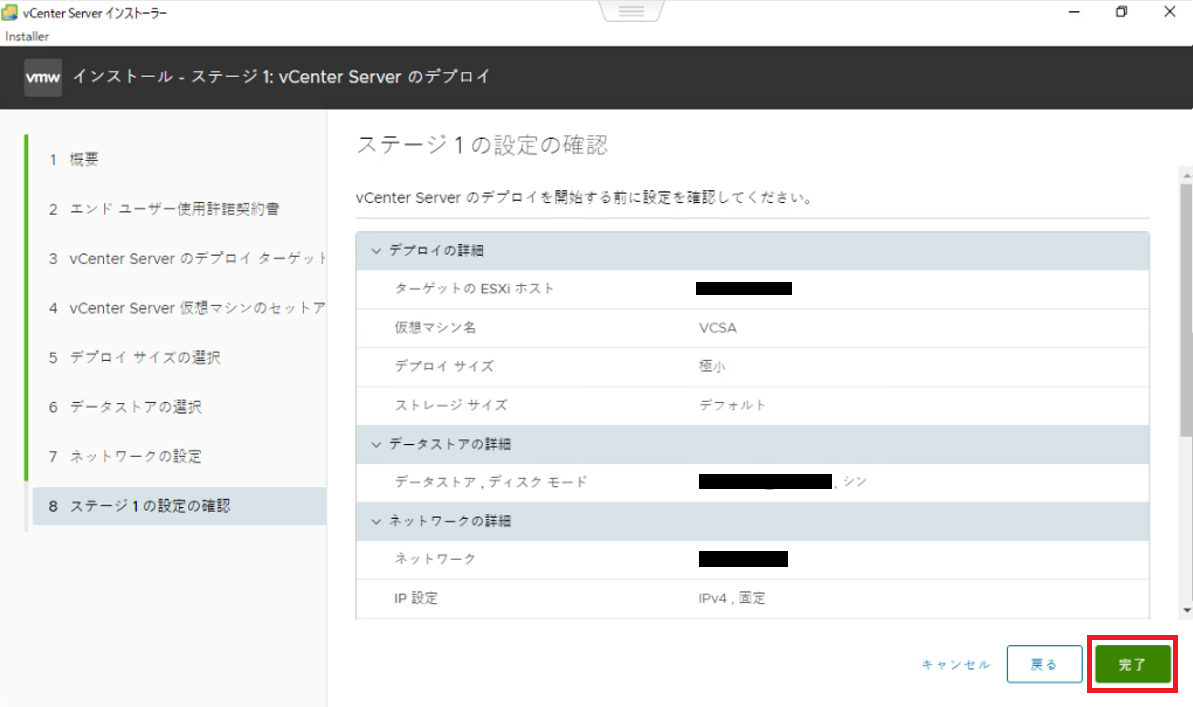Go to step 1 概要
The height and width of the screenshot is (707, 1193).
(x=84, y=160)
